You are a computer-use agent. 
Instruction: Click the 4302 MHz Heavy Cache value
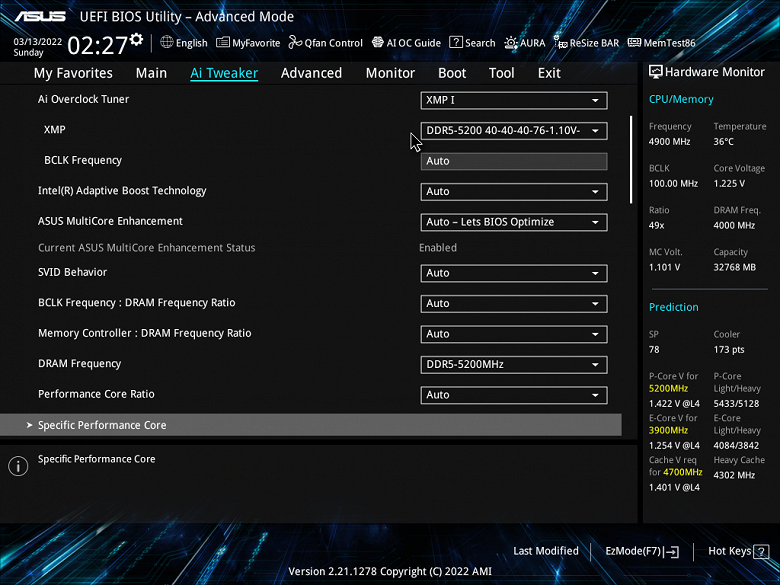tap(734, 475)
